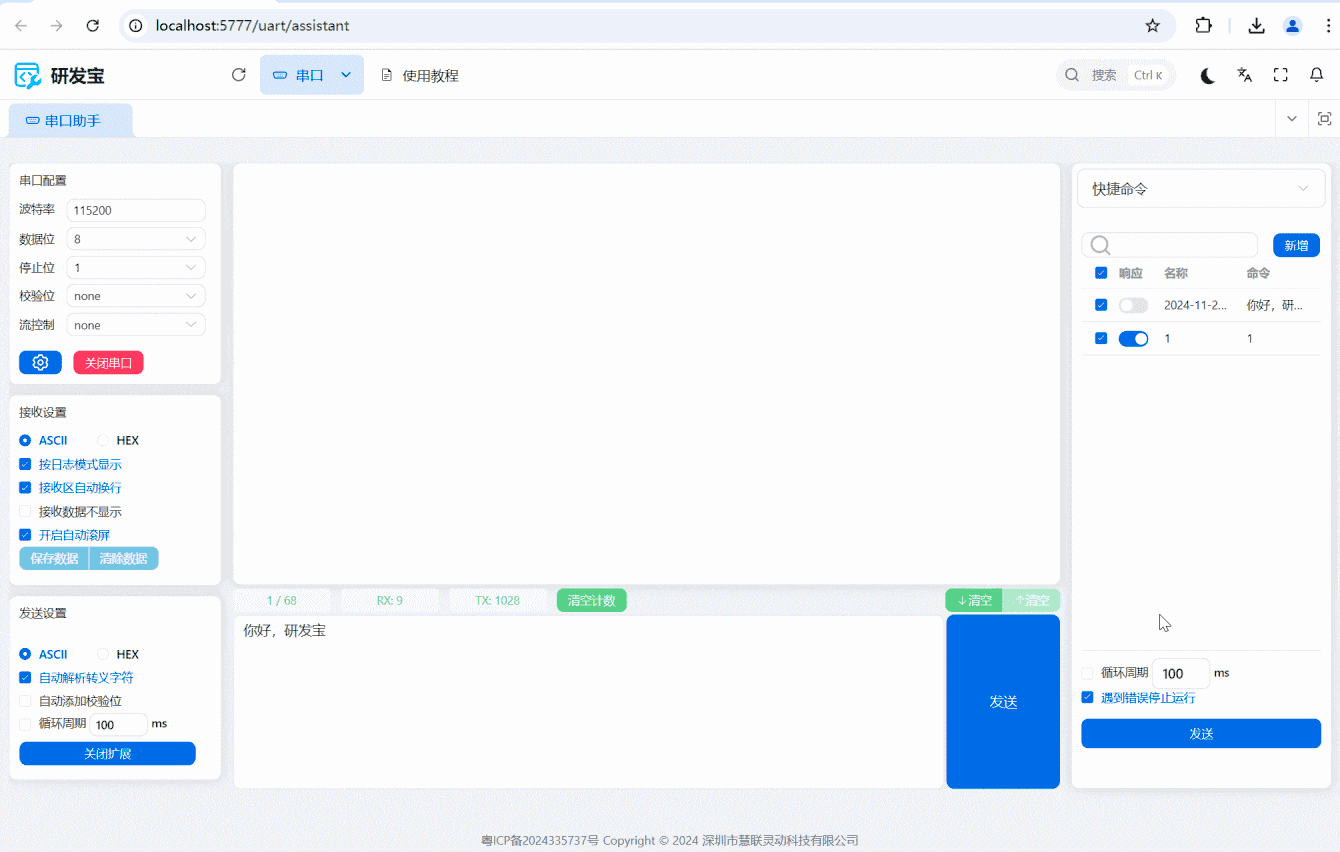Click the red 关闭串口 button
Screen dimensions: 1340x852
pos(108,362)
